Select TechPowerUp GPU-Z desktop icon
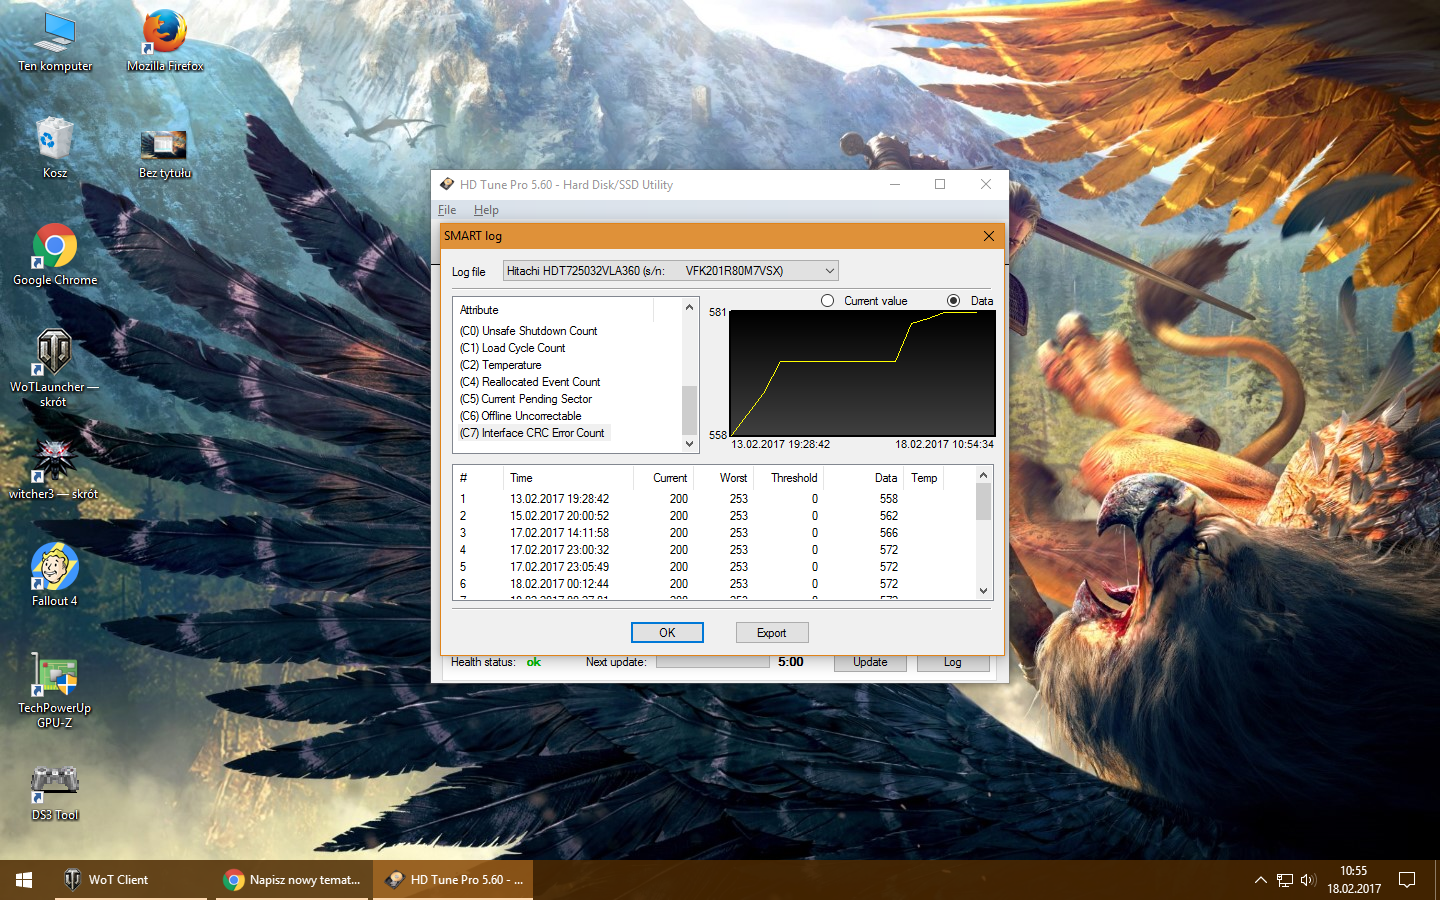This screenshot has width=1440, height=900. [x=55, y=690]
